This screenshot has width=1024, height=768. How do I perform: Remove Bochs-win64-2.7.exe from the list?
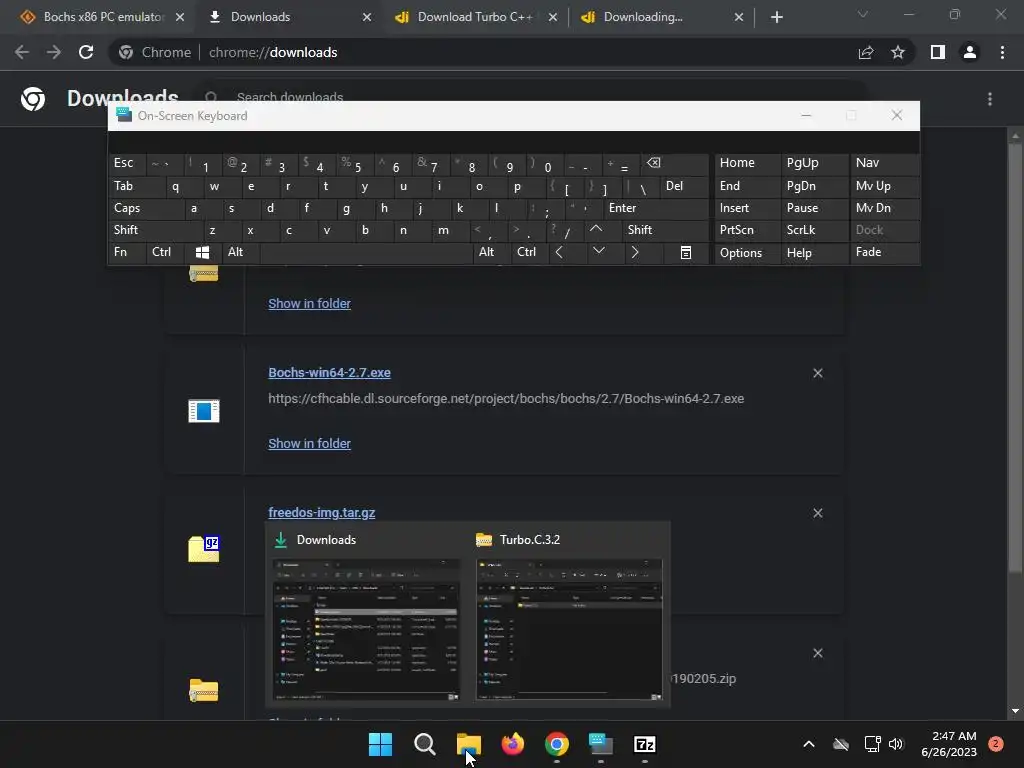click(x=818, y=373)
